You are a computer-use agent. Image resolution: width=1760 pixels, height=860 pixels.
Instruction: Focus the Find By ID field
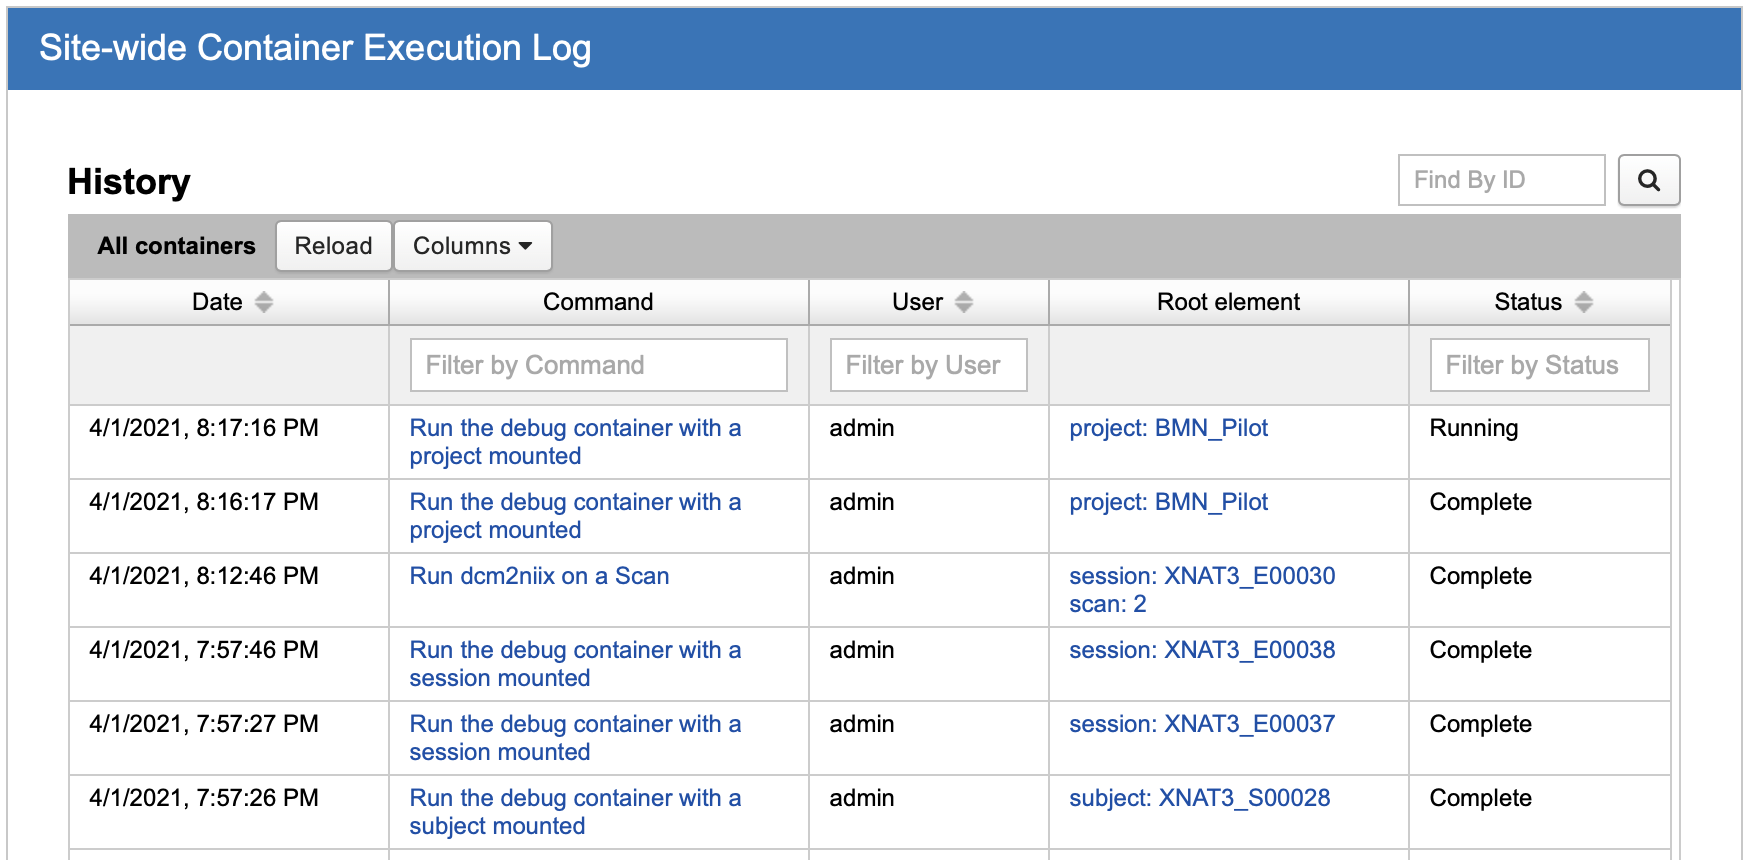pos(1500,180)
